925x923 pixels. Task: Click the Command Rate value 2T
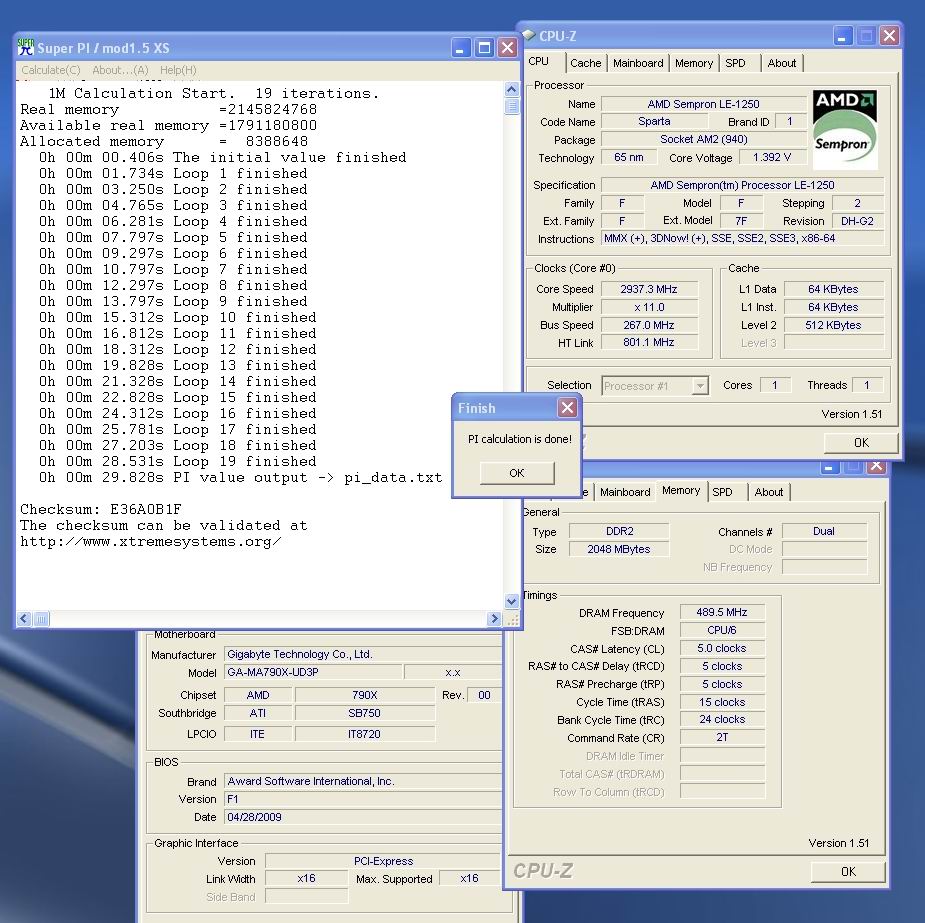pos(721,737)
